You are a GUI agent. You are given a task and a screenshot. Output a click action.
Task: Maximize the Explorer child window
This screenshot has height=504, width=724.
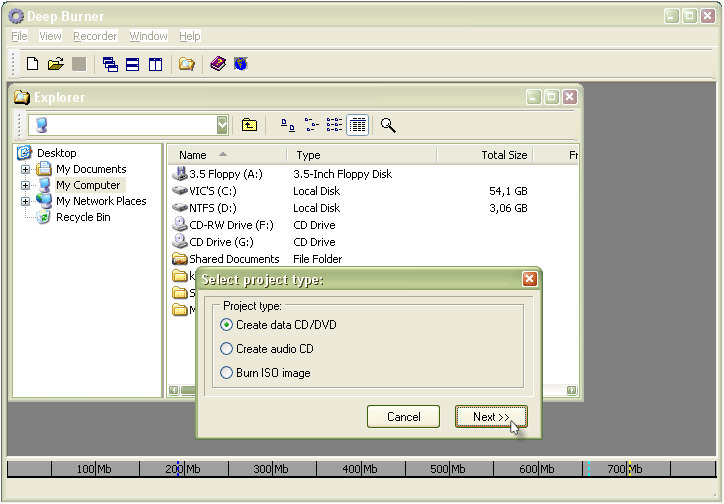551,97
